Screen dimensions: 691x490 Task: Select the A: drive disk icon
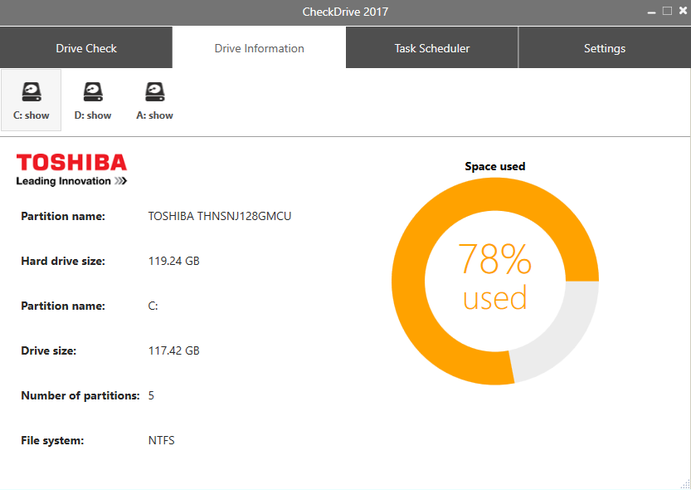click(154, 92)
